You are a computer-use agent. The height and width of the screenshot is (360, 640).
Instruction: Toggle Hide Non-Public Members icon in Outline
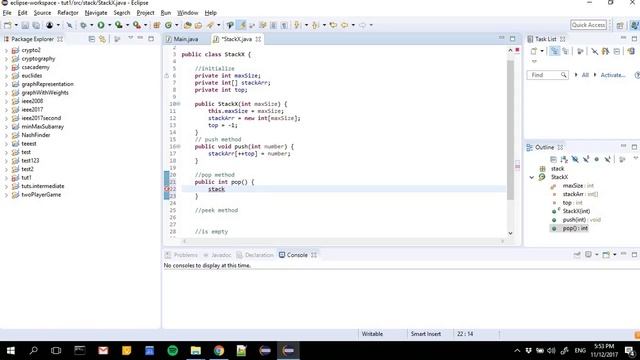click(596, 159)
